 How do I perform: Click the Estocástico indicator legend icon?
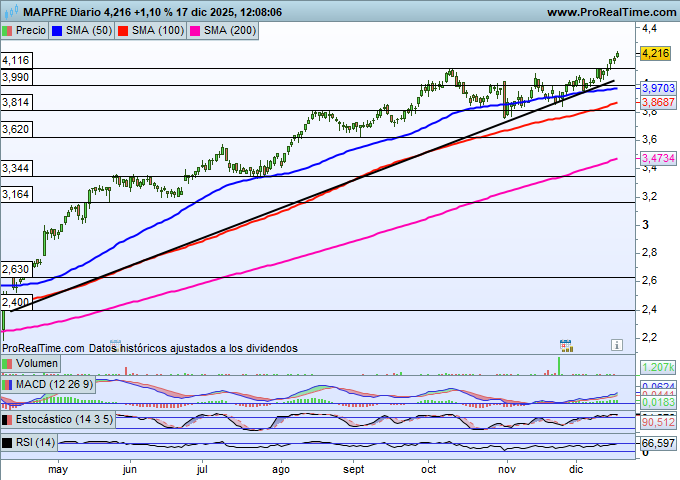point(8,420)
